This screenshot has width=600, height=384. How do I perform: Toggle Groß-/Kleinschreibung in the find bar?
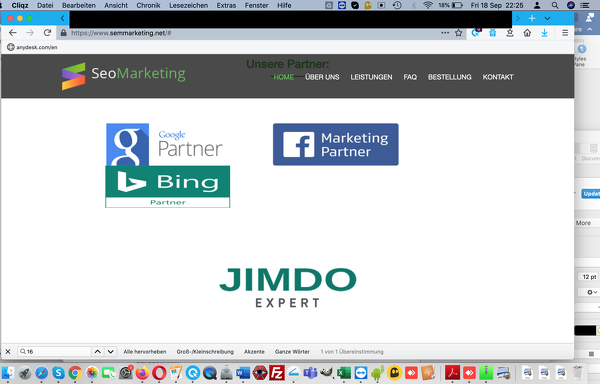pos(205,351)
